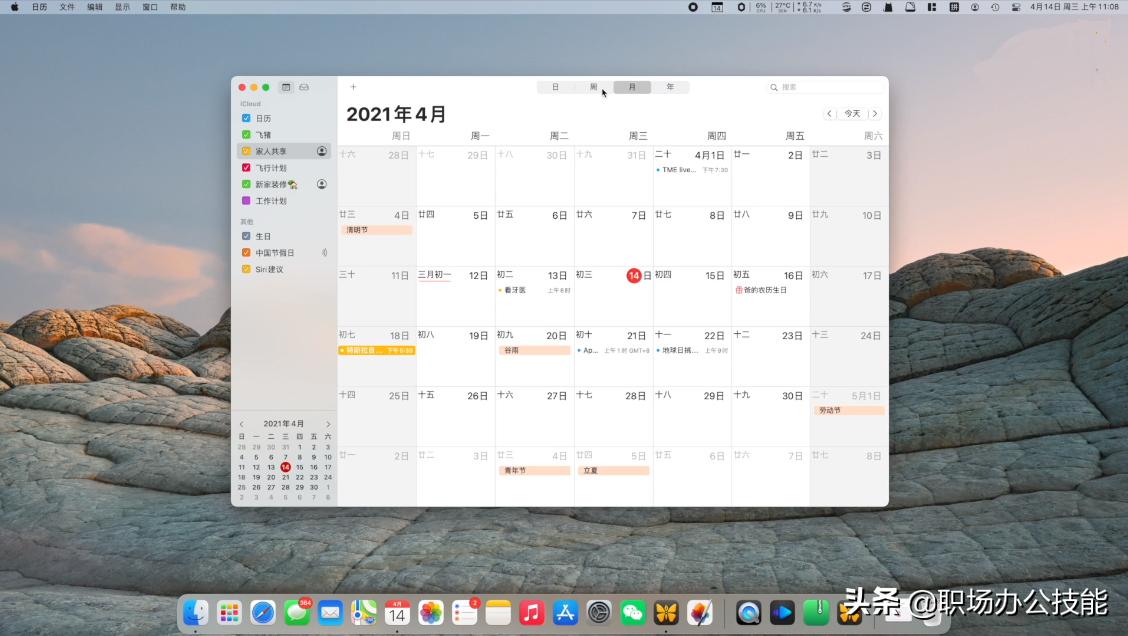Click the share icon beside 家人共享

(x=322, y=151)
